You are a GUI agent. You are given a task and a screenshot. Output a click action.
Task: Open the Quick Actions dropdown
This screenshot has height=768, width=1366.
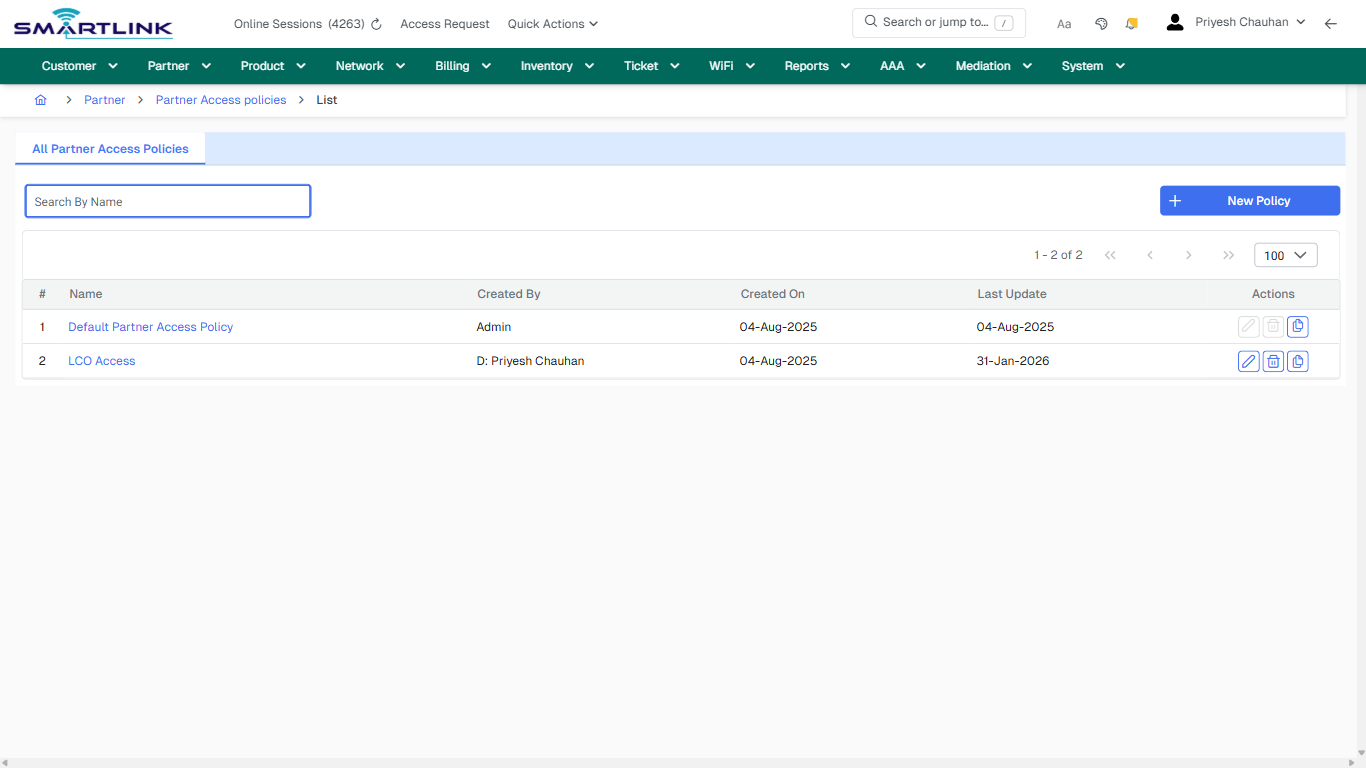(552, 23)
